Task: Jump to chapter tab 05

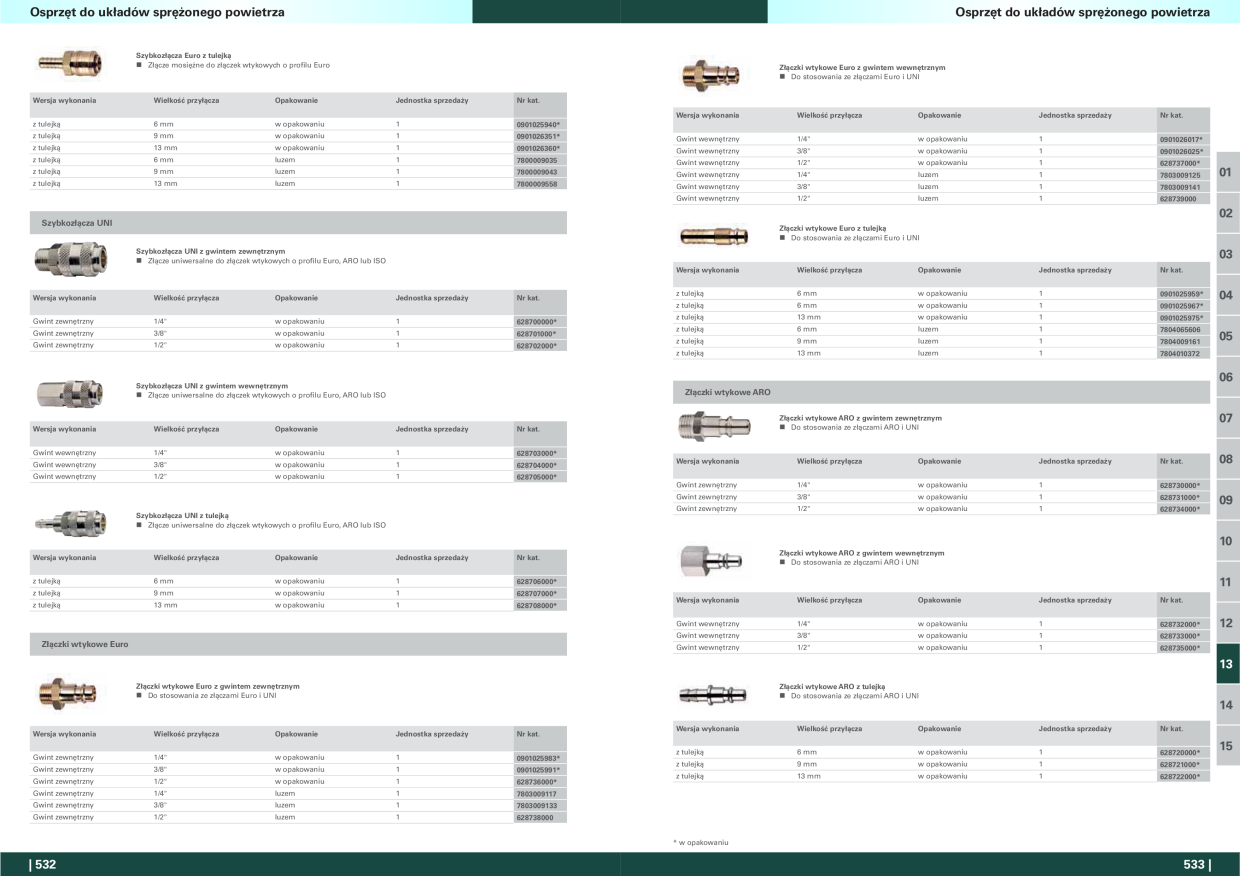Action: (1228, 336)
